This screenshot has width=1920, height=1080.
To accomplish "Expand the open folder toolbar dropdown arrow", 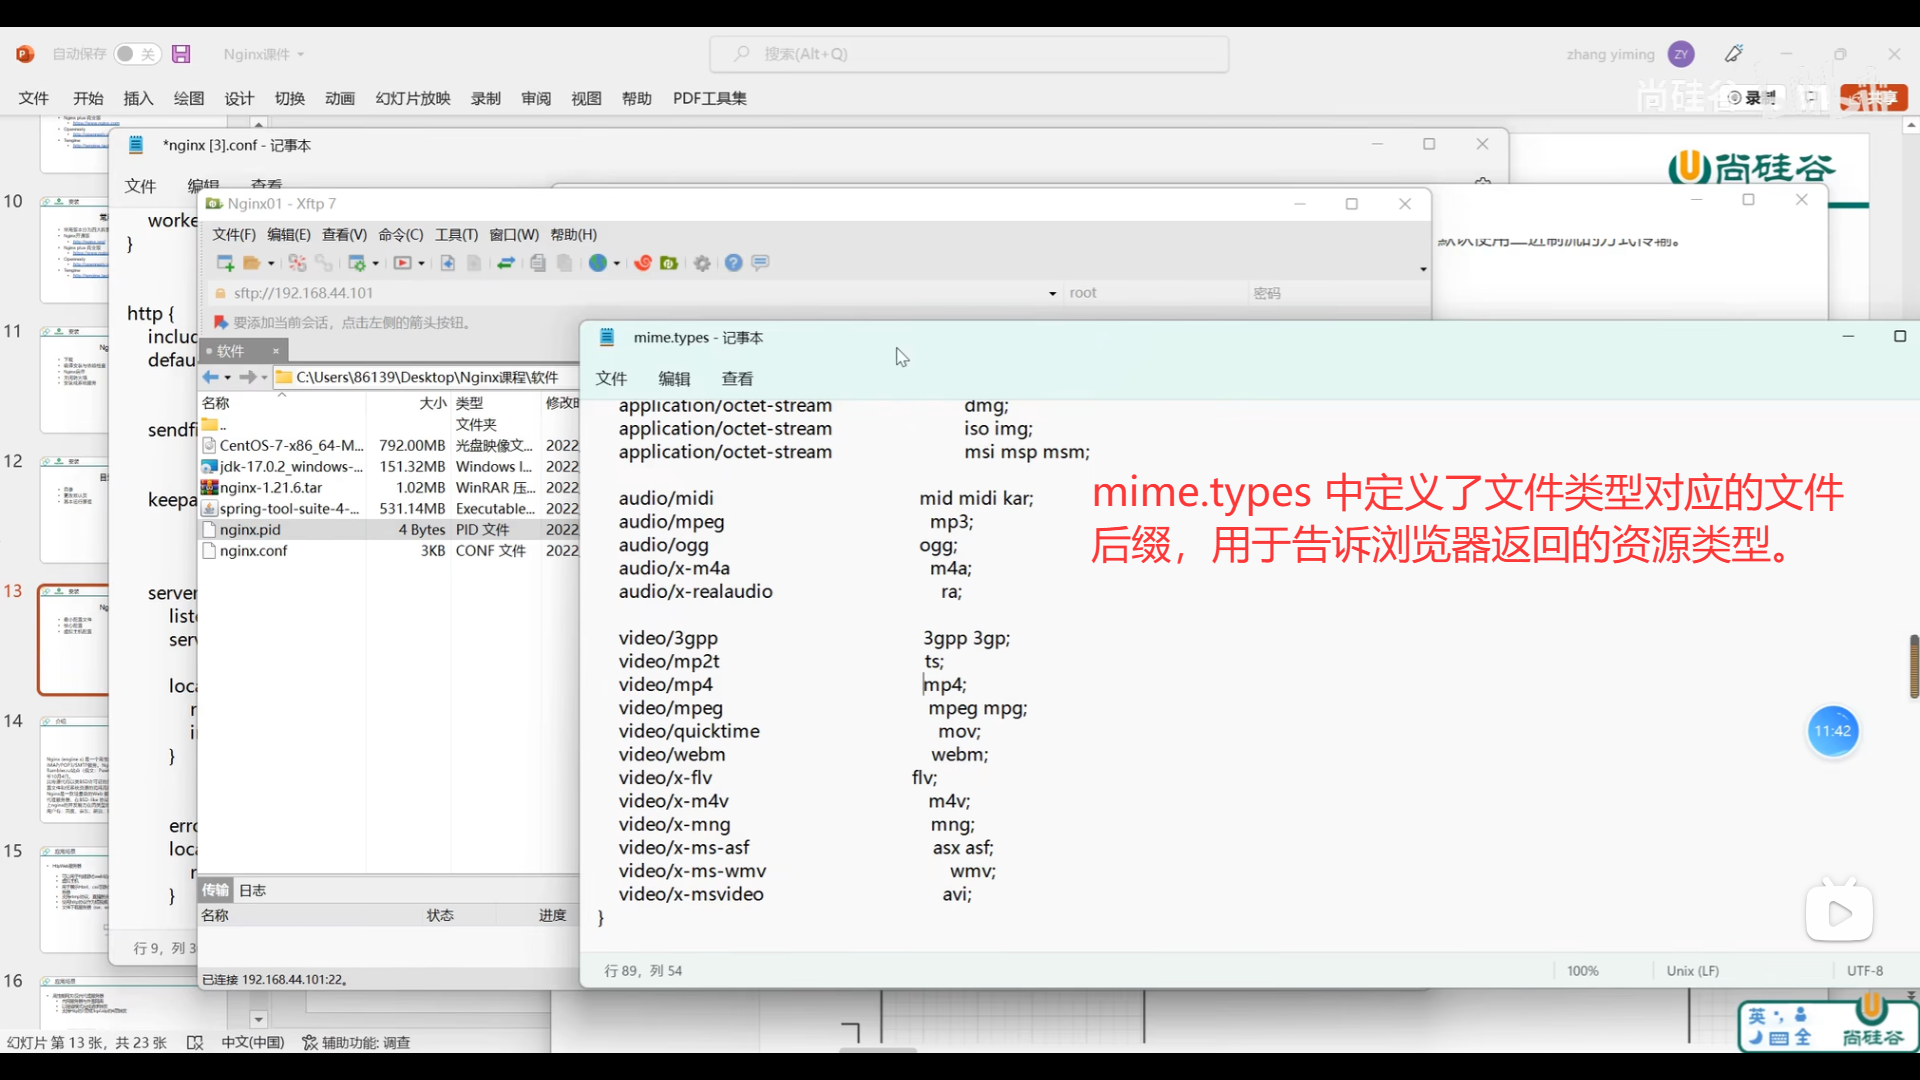I will point(271,264).
